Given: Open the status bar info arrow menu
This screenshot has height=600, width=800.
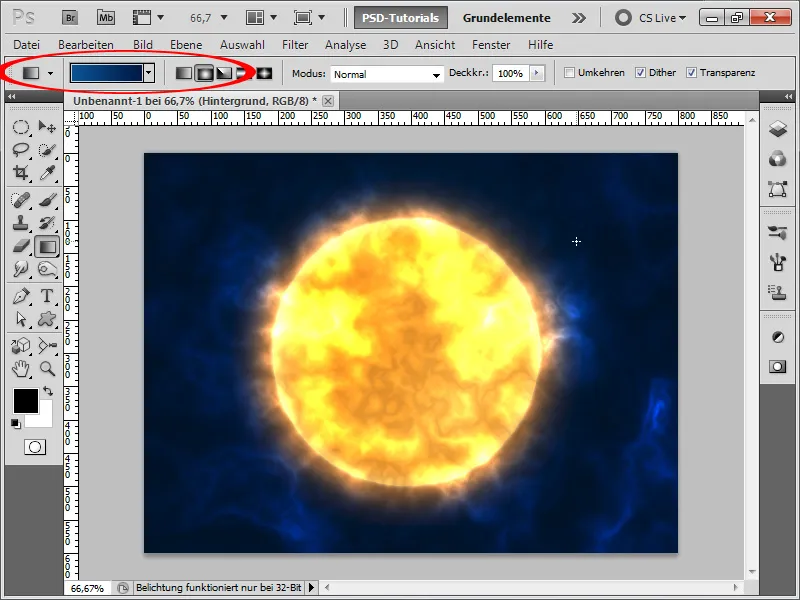Looking at the screenshot, I should pos(311,588).
